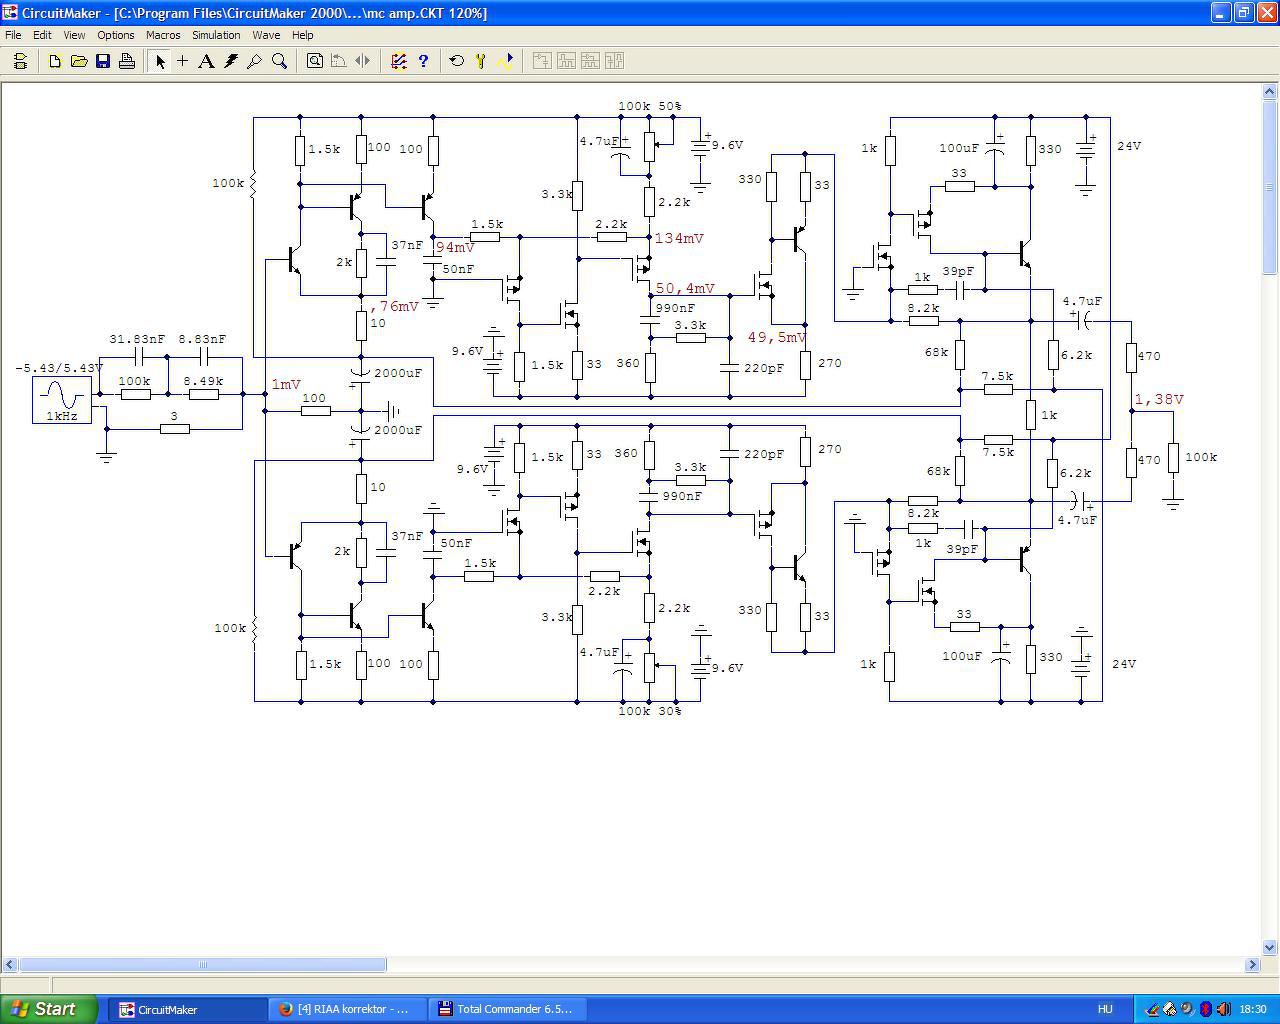Create a new circuit file
The image size is (1280, 1024).
55,61
